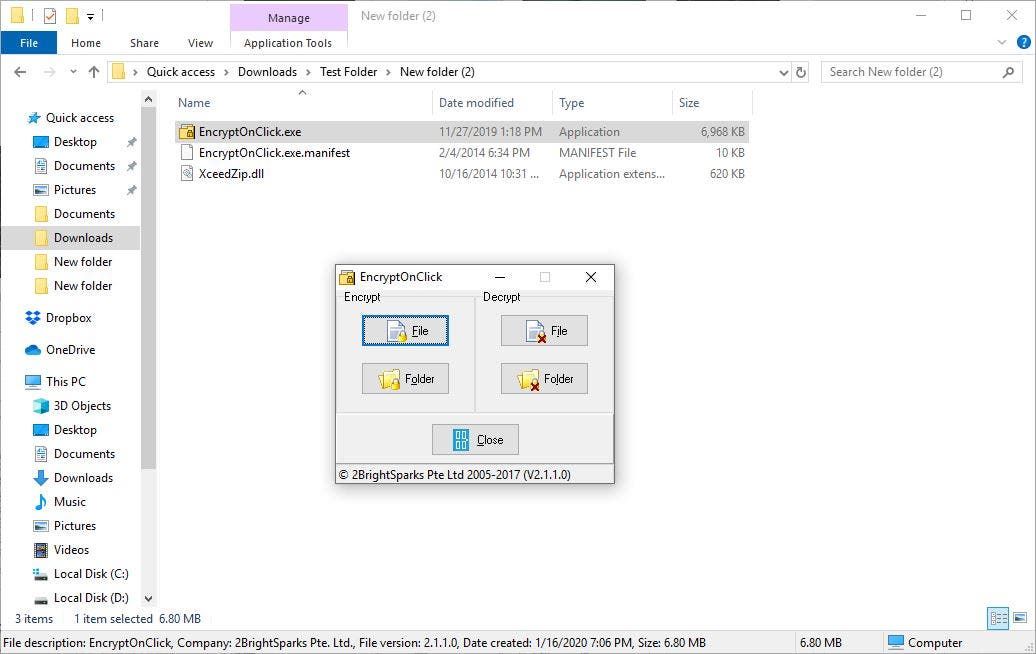Open Pictures under This PC
This screenshot has height=654, width=1036.
pyautogui.click(x=75, y=526)
